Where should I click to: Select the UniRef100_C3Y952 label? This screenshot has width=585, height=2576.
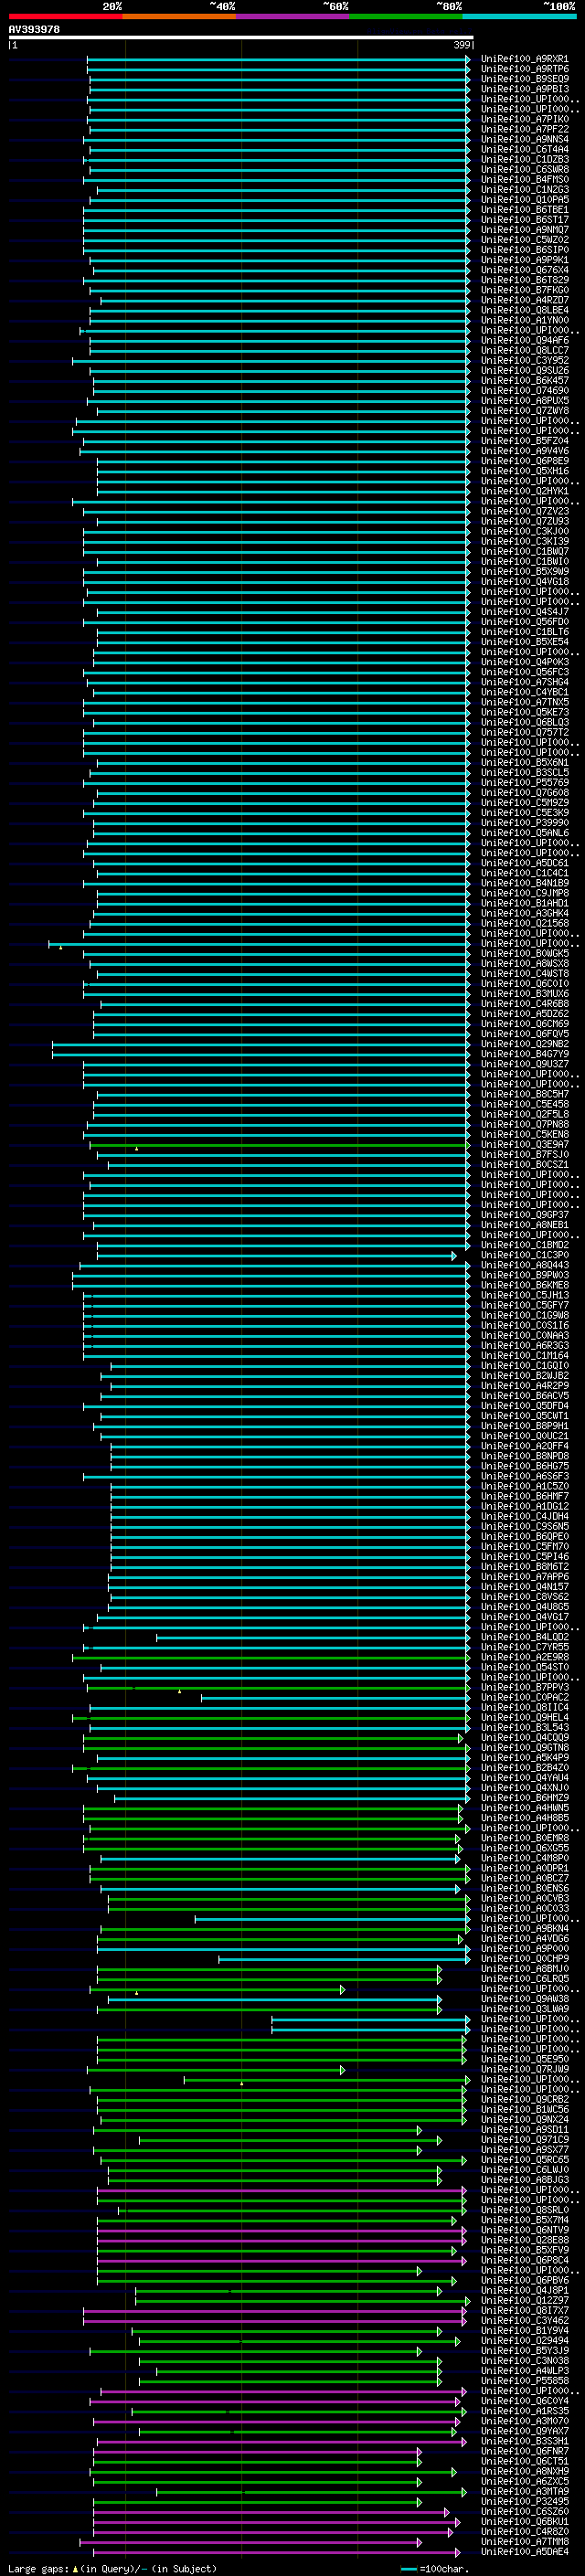click(524, 360)
